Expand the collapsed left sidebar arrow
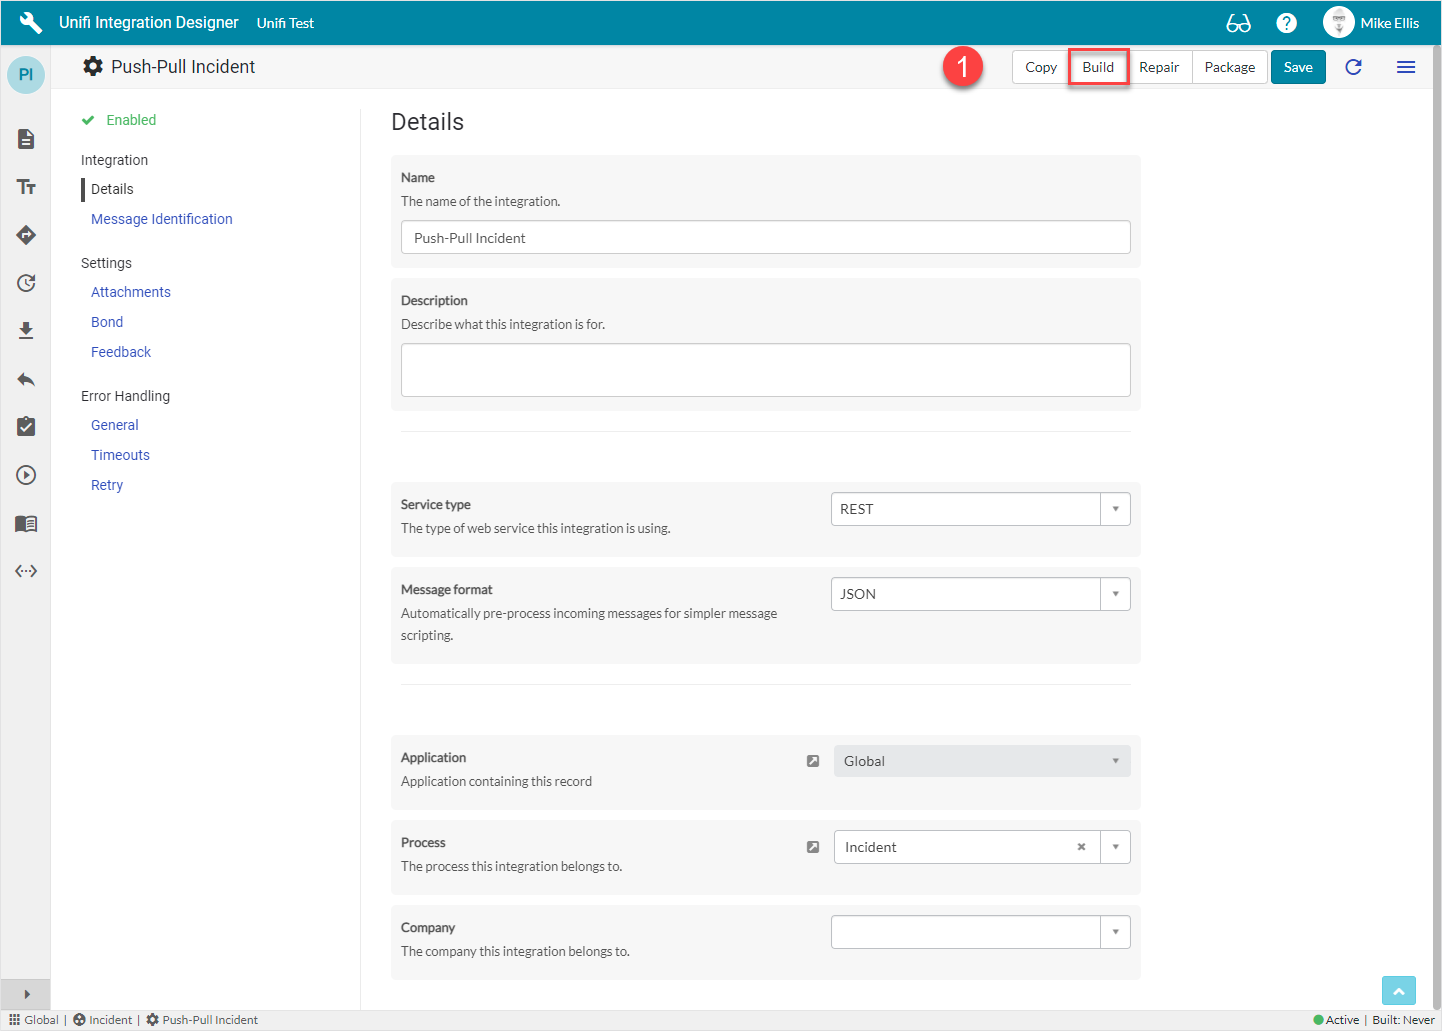This screenshot has width=1442, height=1031. [26, 994]
